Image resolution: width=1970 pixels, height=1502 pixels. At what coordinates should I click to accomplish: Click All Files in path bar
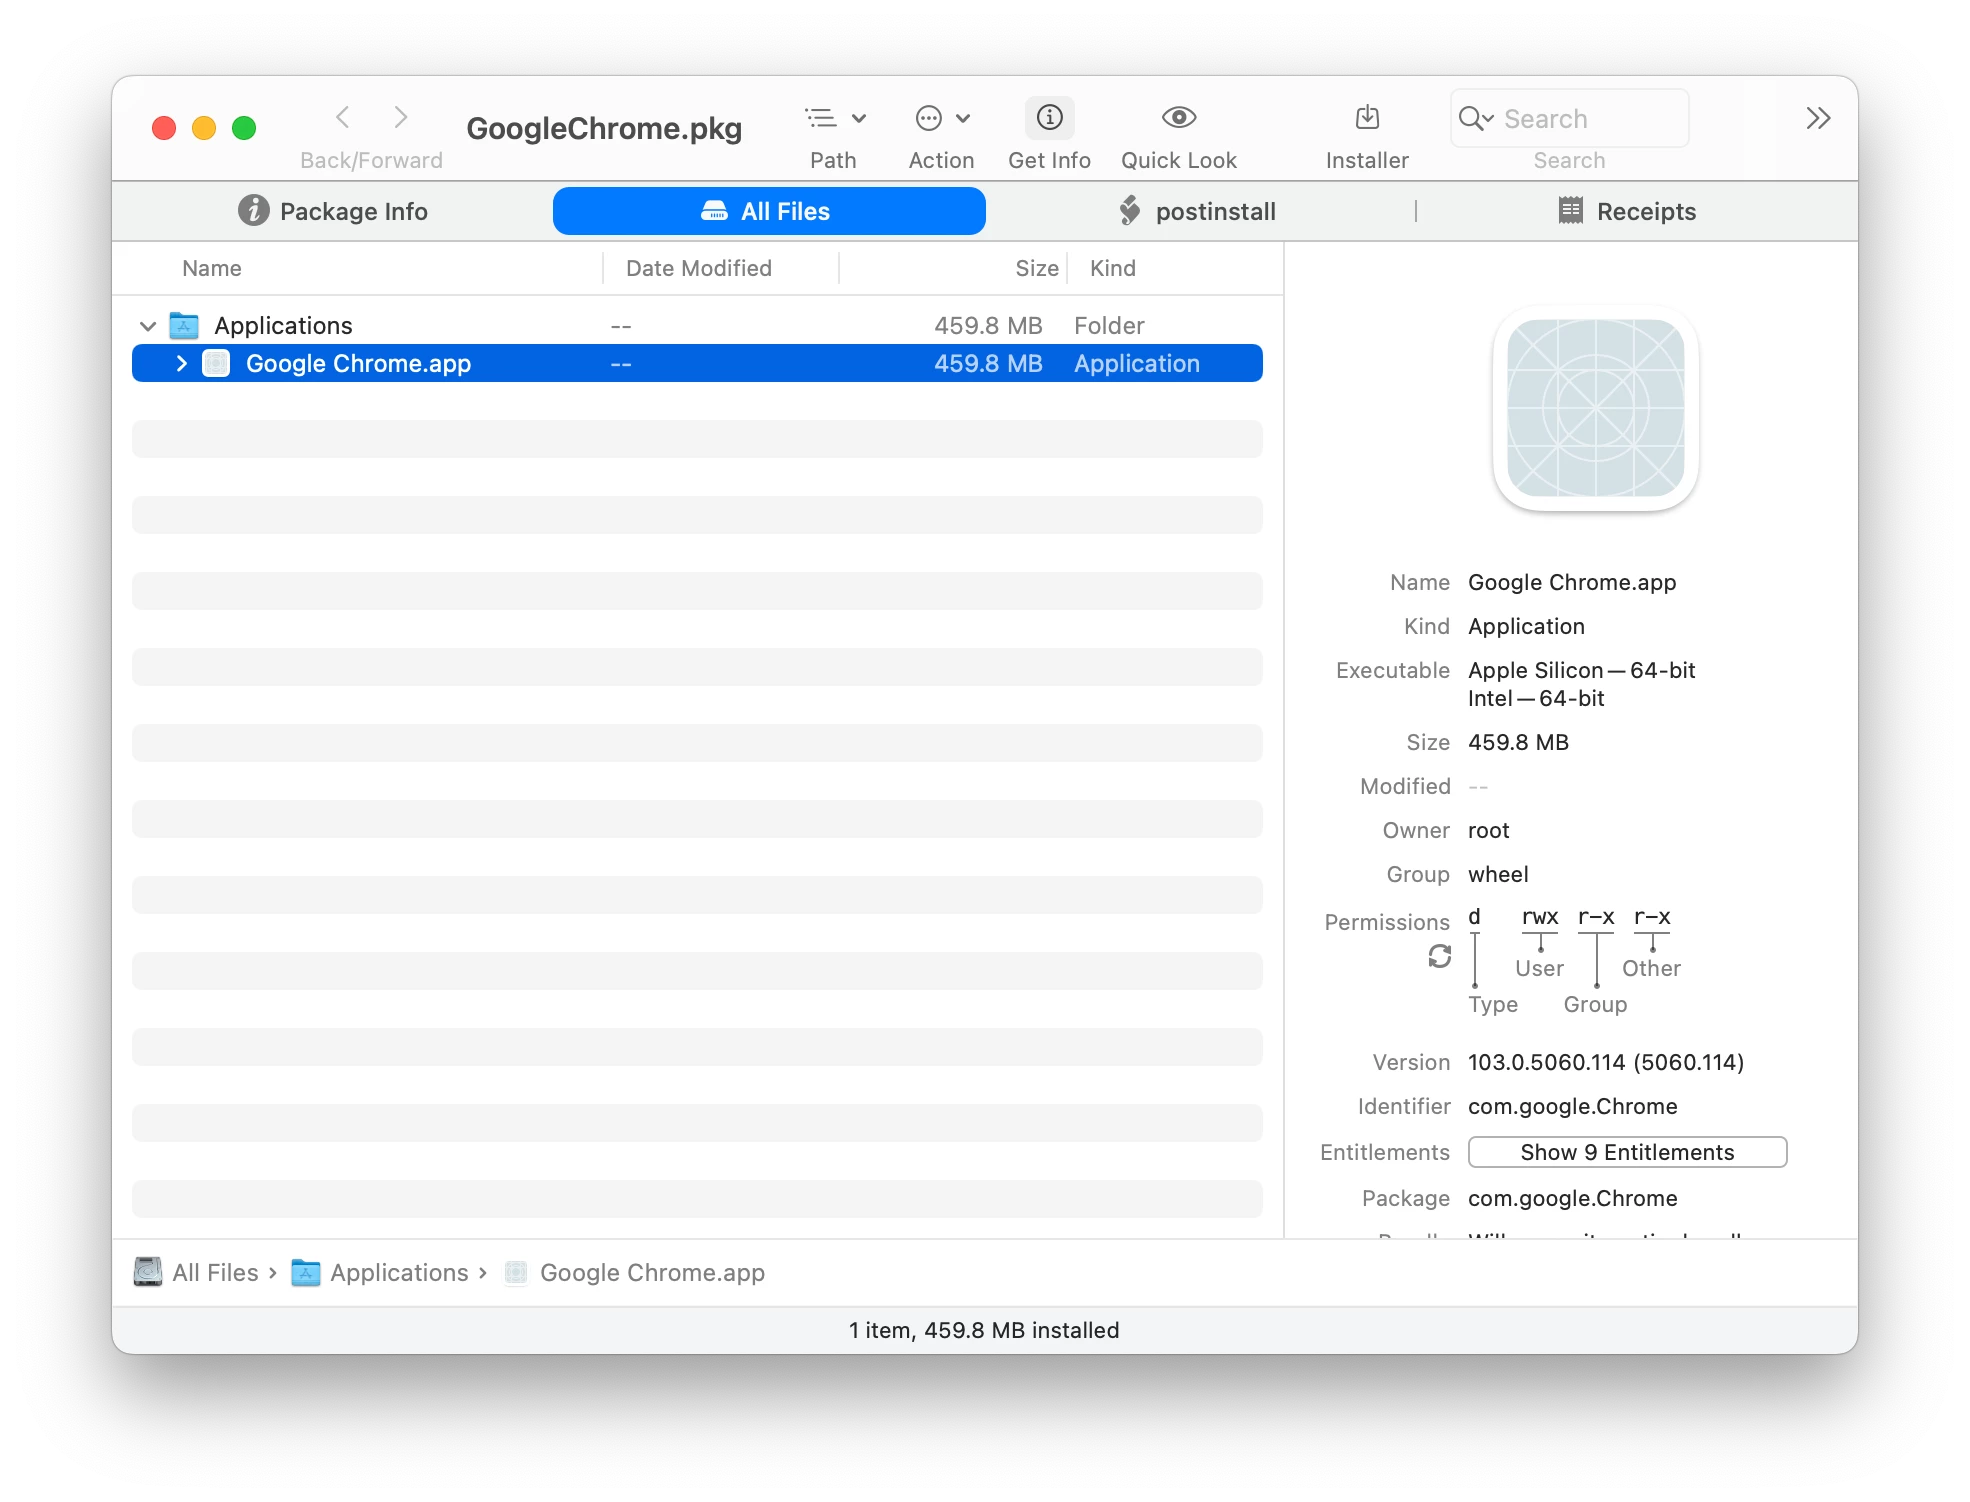tap(215, 1273)
